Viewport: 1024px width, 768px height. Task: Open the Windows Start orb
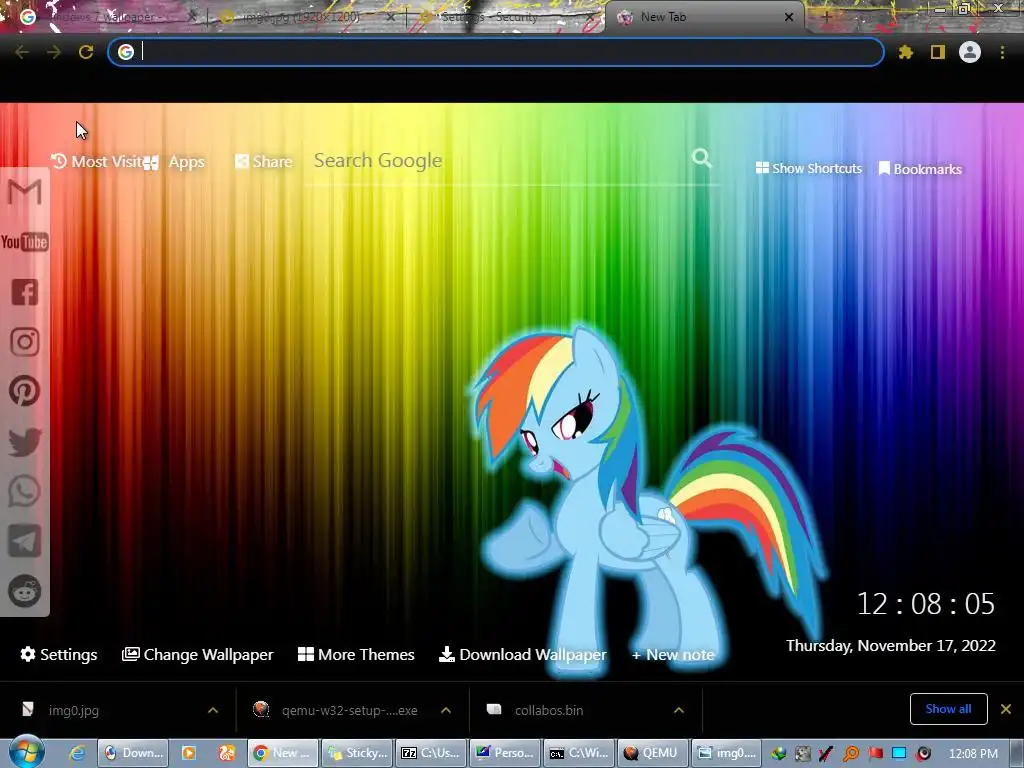click(x=26, y=752)
